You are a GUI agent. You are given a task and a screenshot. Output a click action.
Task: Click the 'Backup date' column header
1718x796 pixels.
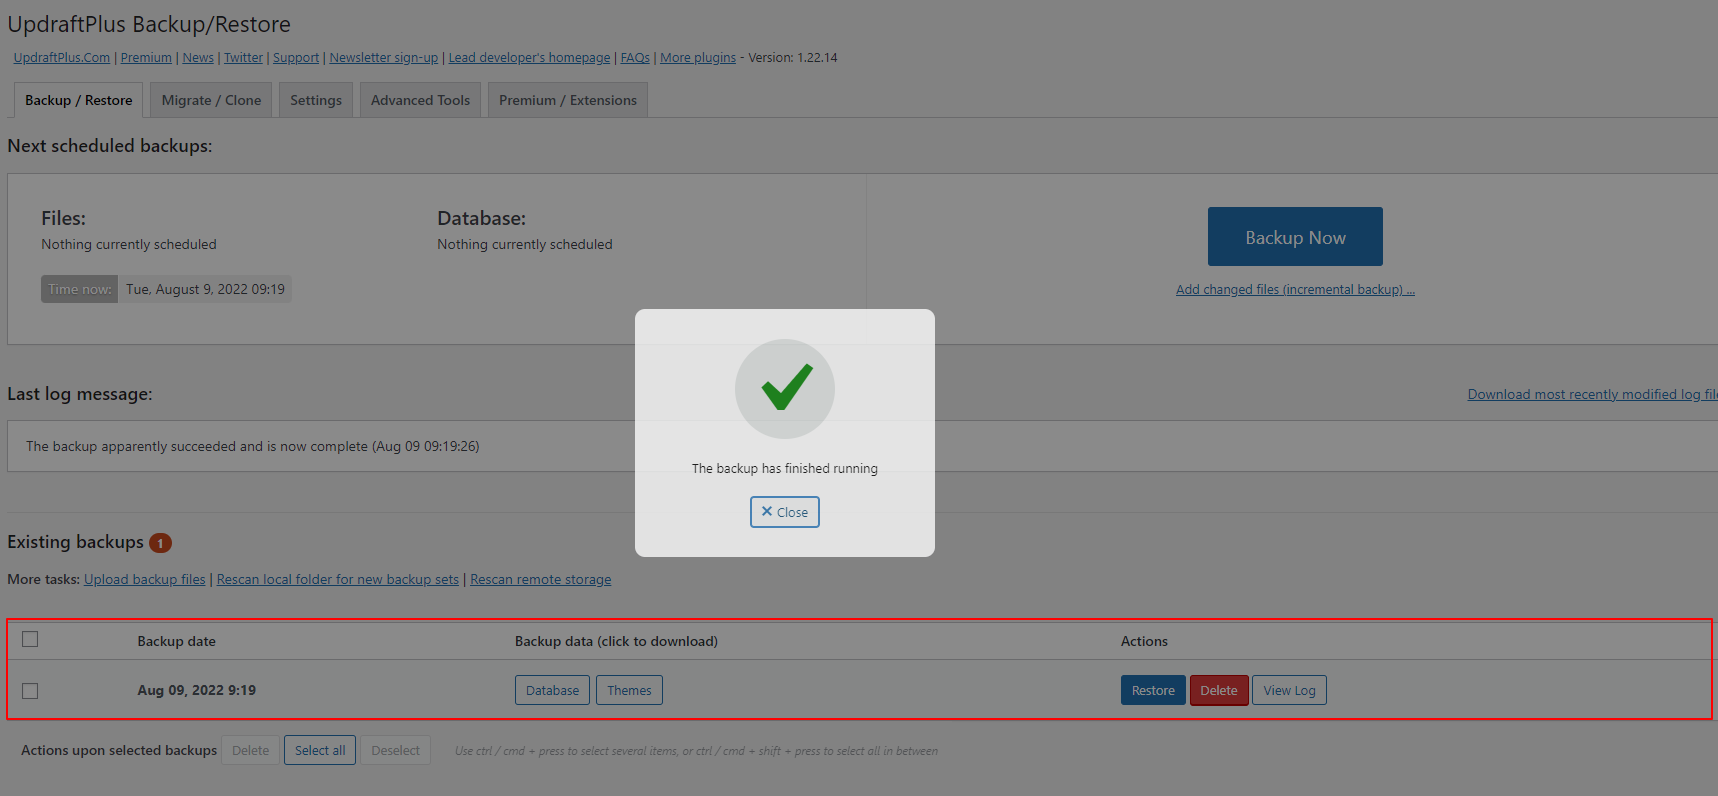177,641
